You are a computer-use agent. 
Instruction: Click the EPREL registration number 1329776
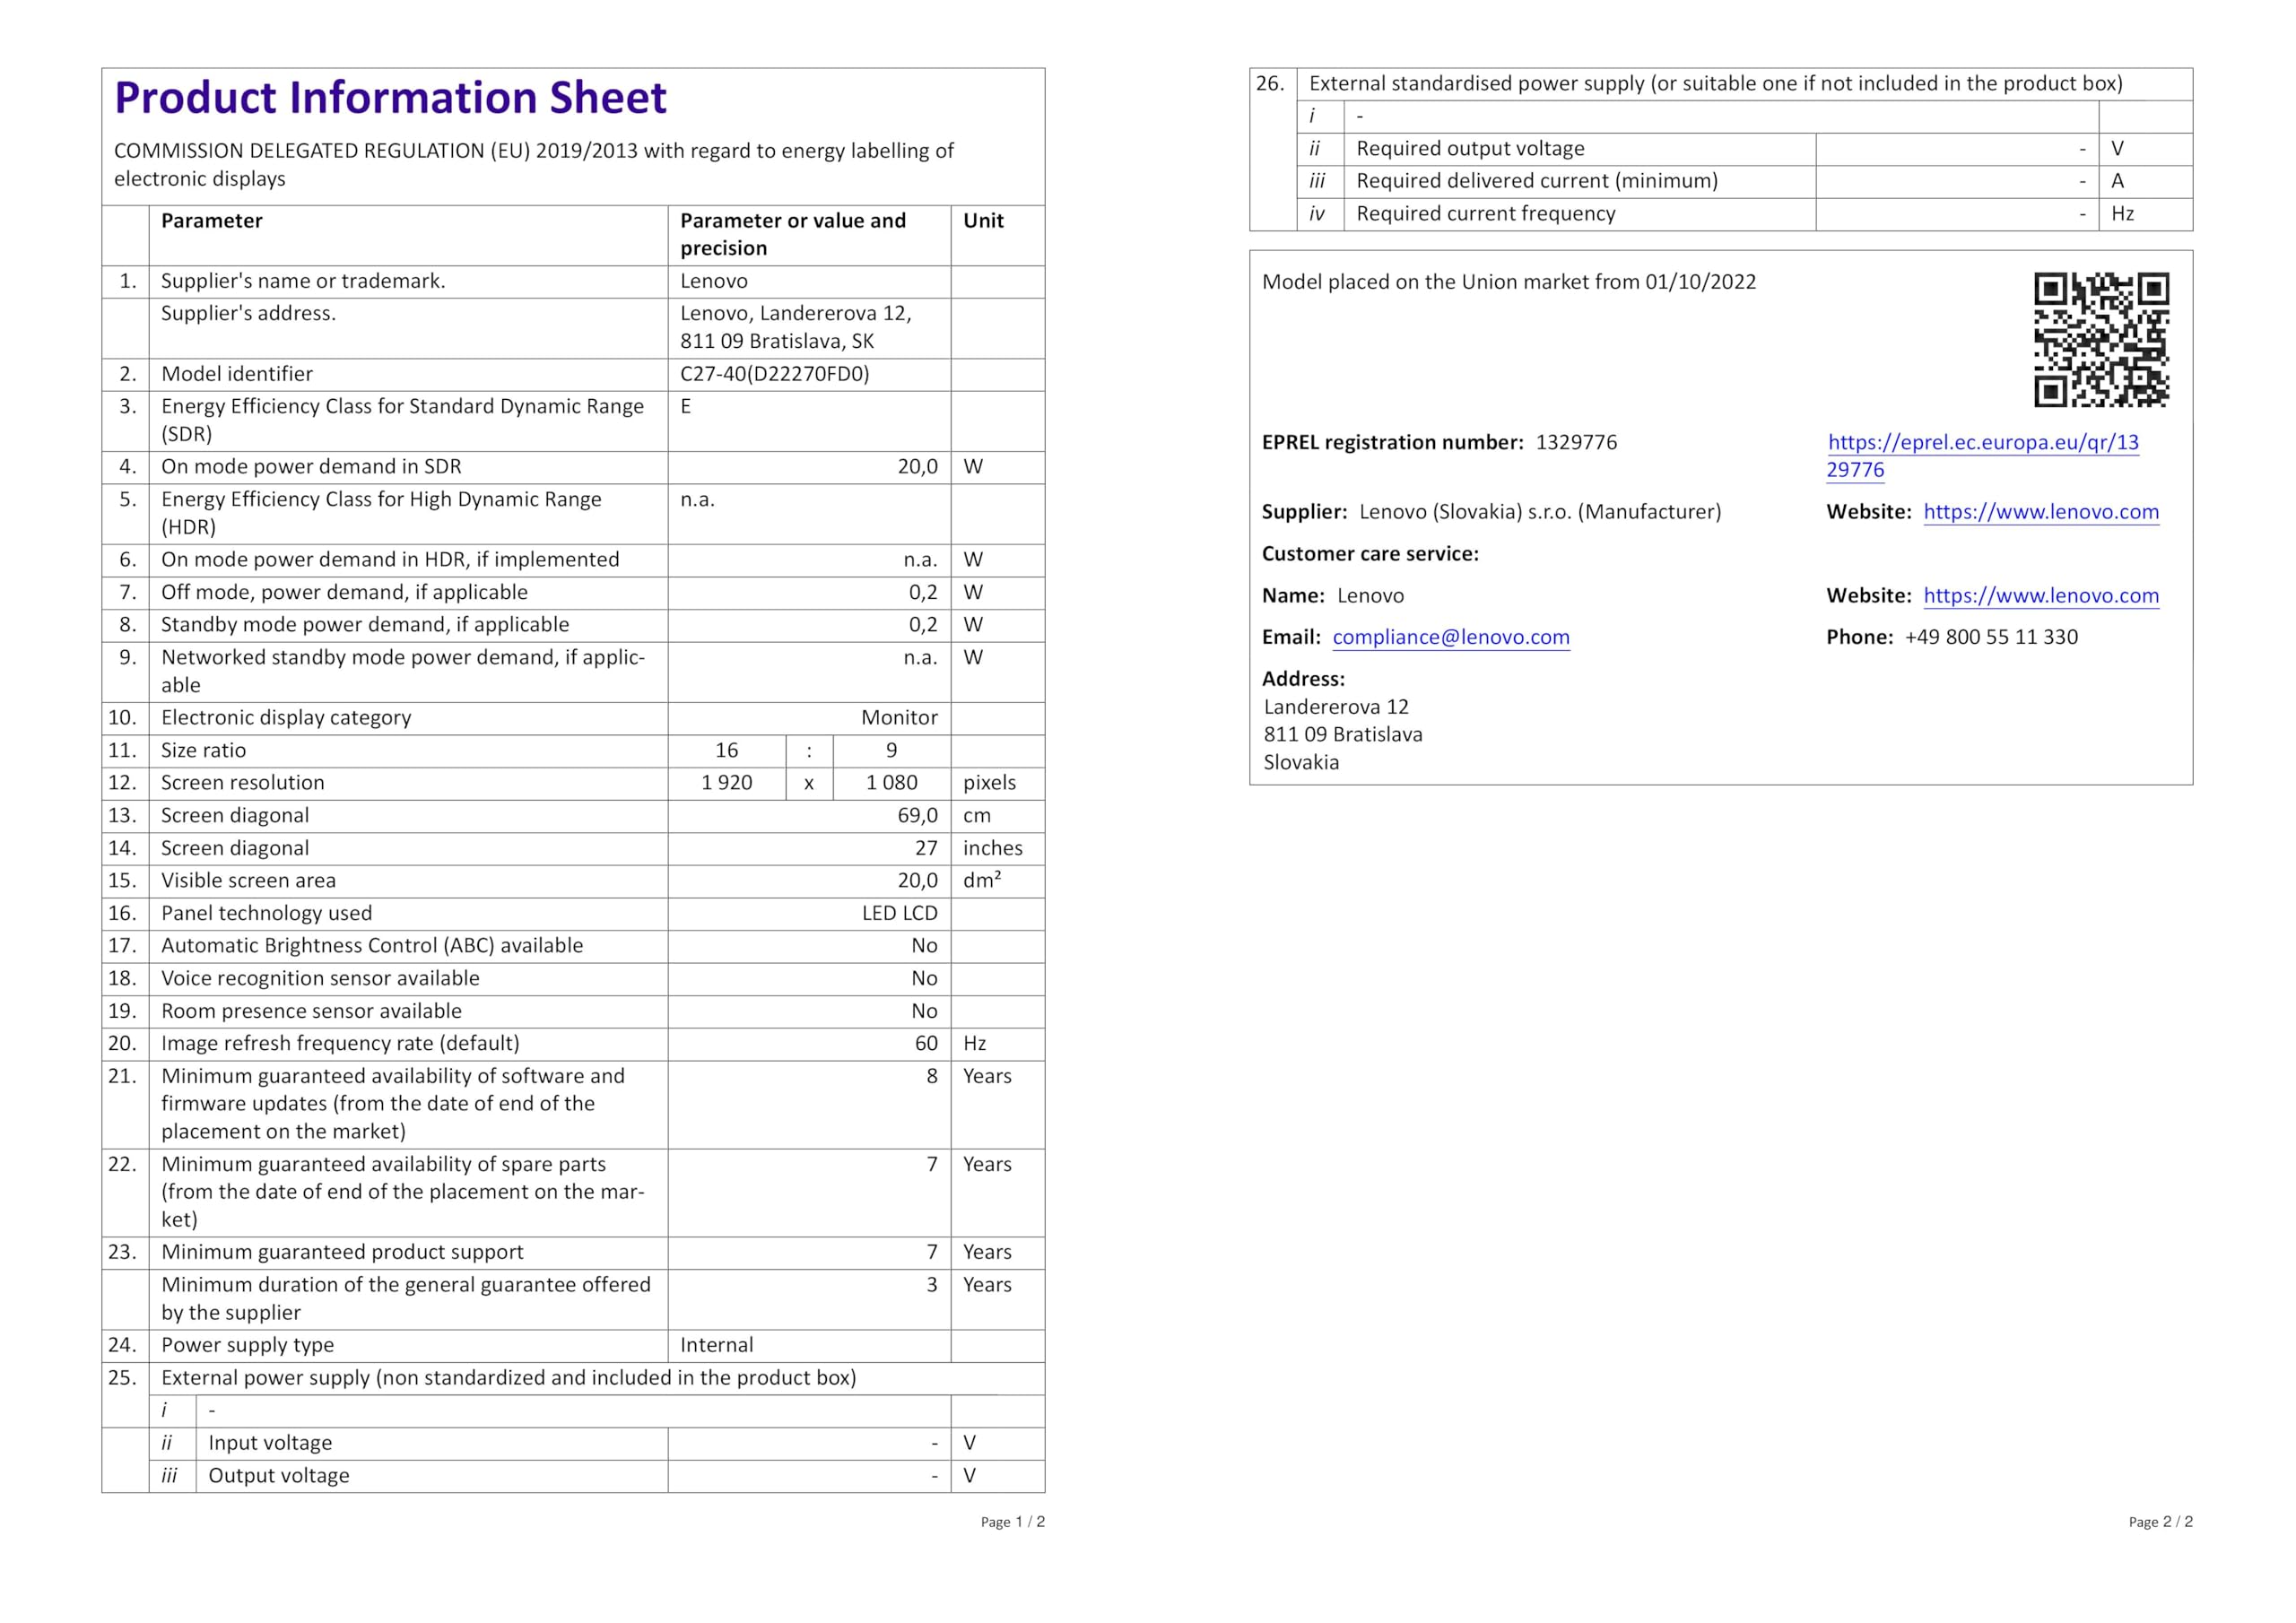(1576, 443)
